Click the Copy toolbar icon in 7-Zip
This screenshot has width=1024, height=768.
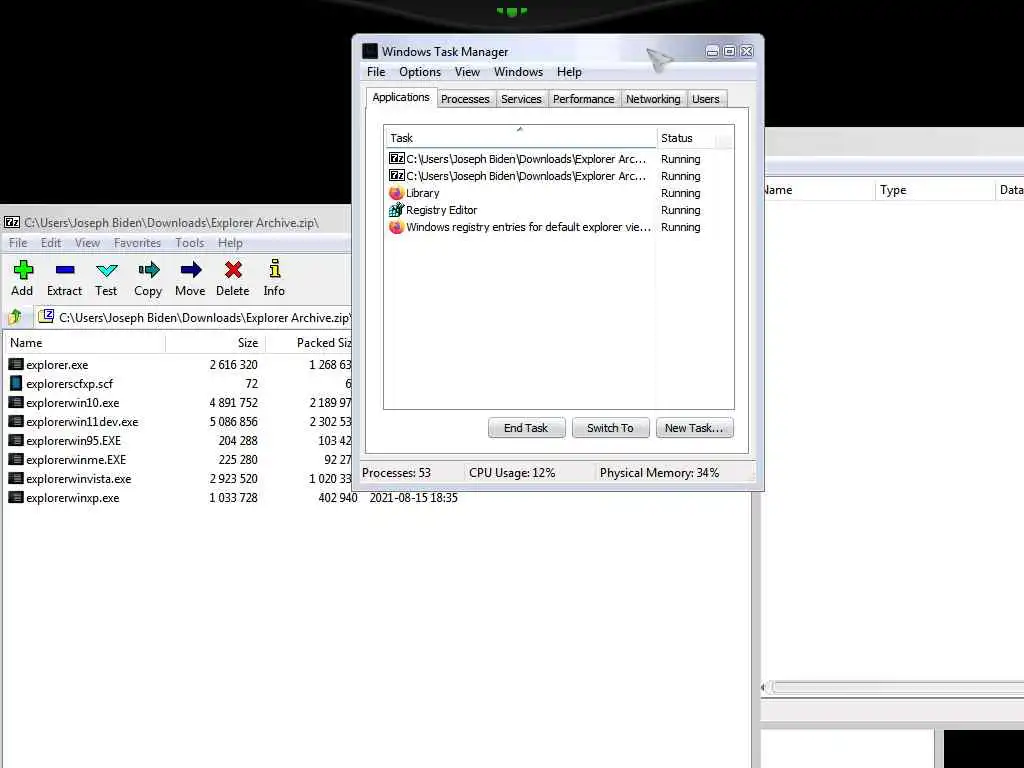(149, 270)
